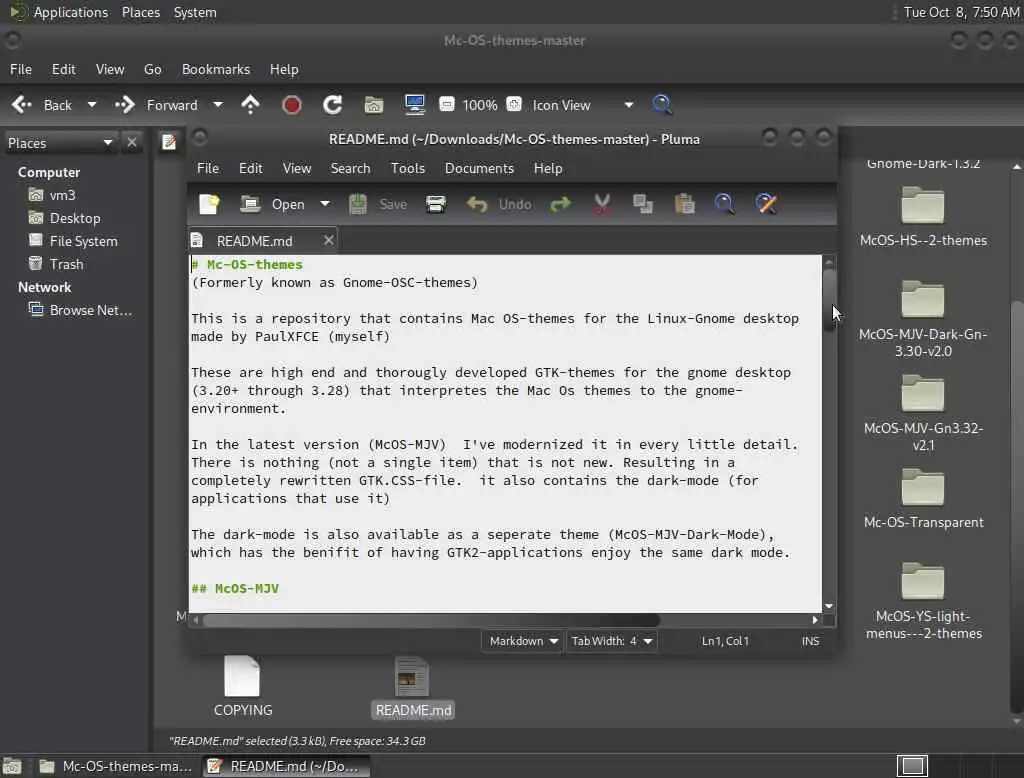
Task: Click the show desktop icon in bottom panel
Action: (12, 766)
